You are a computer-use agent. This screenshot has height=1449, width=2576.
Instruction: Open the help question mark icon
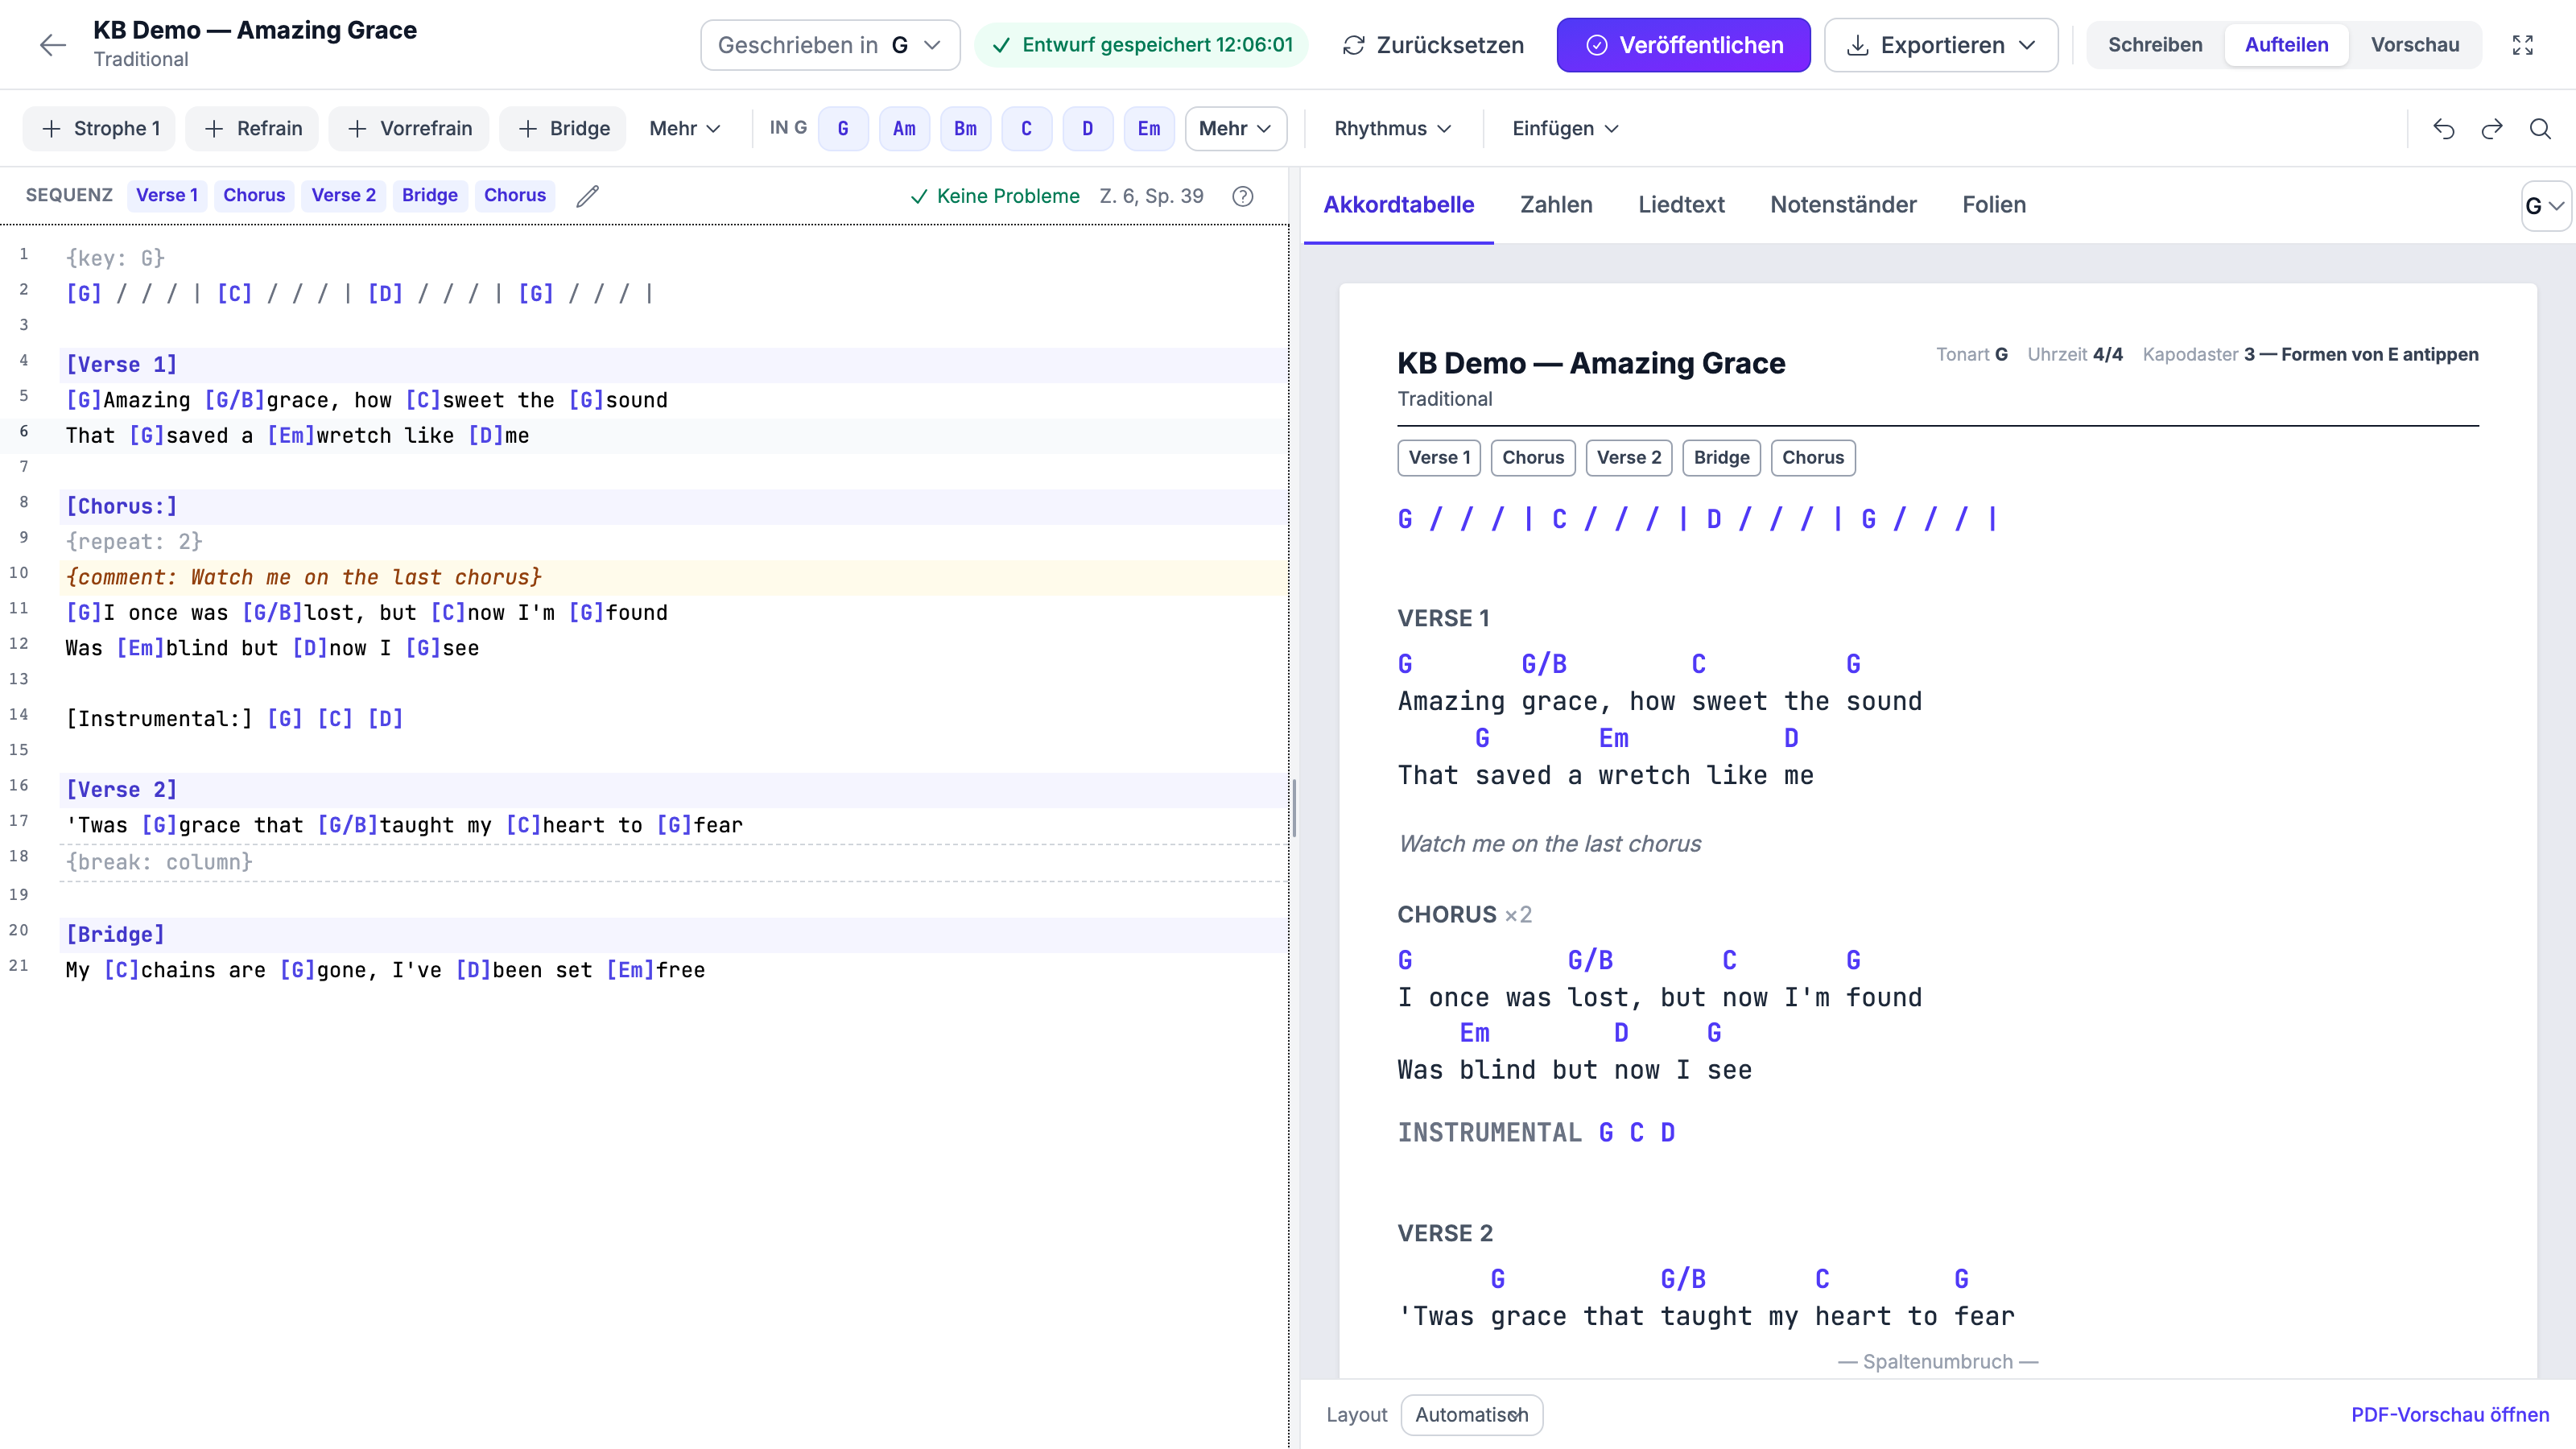(1243, 196)
